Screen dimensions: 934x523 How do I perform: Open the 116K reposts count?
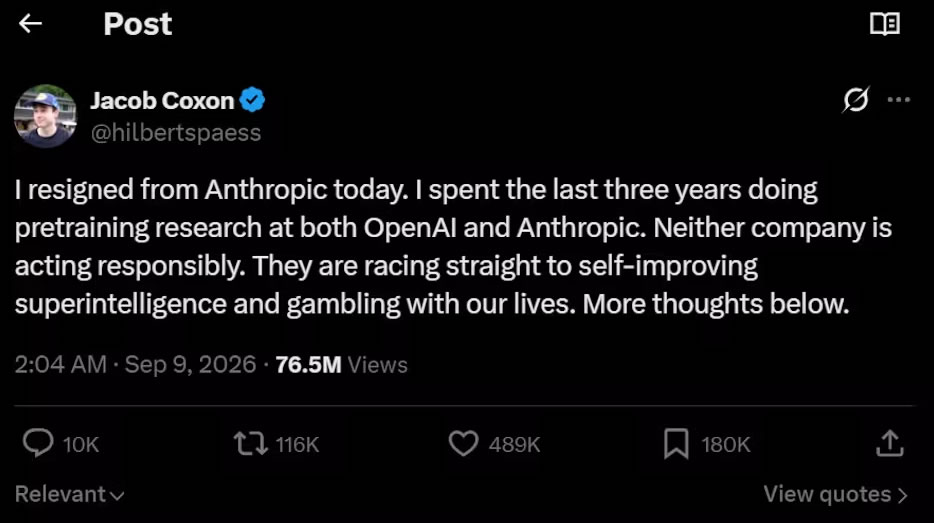pos(297,444)
